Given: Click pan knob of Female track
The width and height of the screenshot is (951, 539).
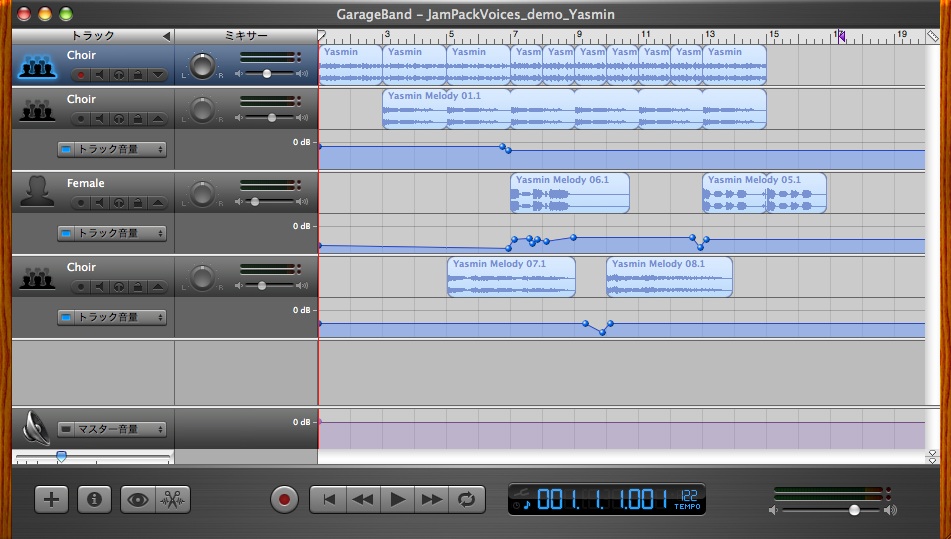Looking at the screenshot, I should coord(203,193).
